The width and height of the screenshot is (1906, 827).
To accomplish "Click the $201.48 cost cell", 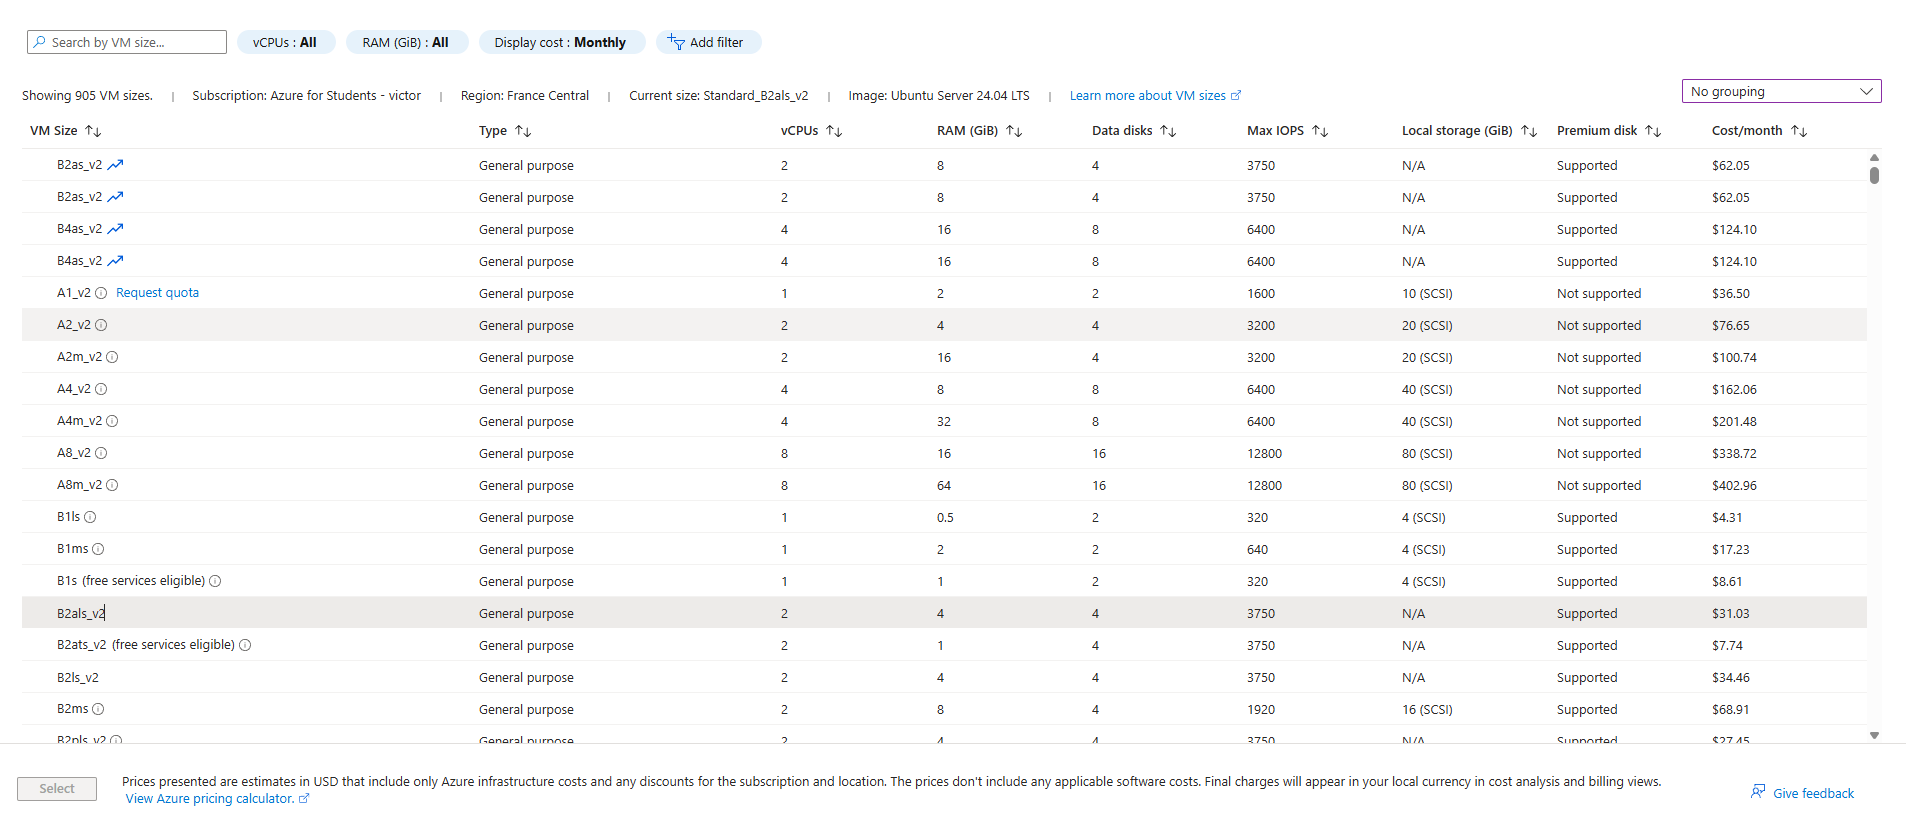I will 1734,421.
